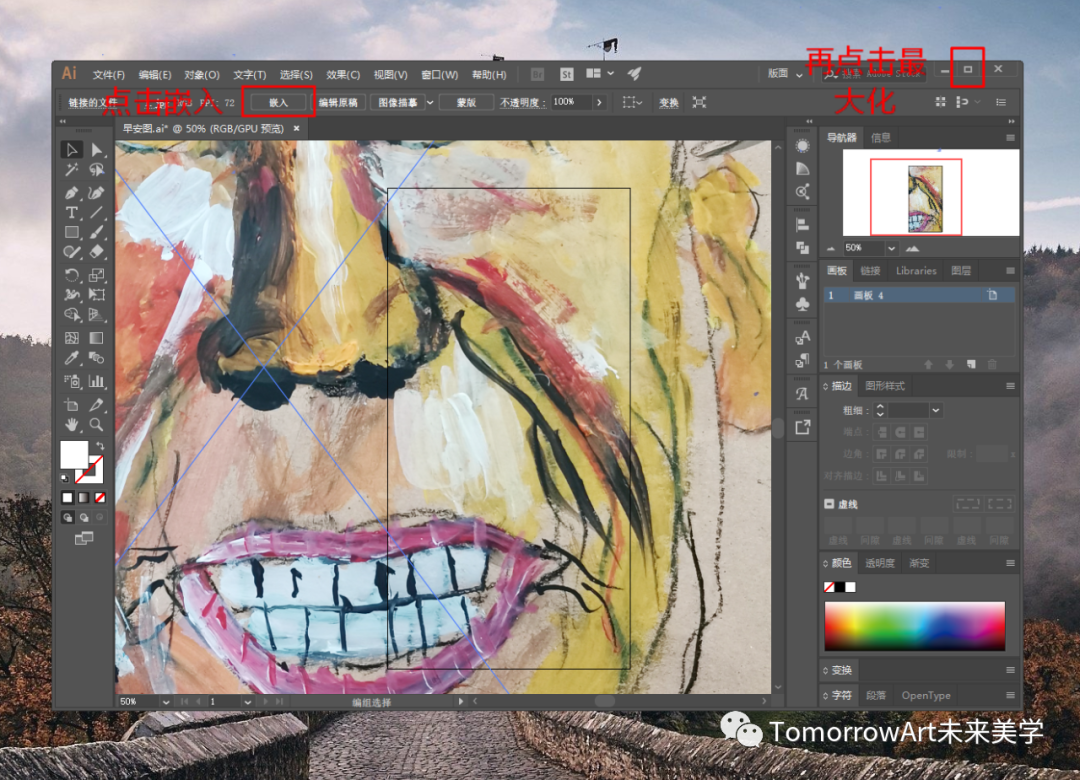Image resolution: width=1080 pixels, height=780 pixels.
Task: Open the Symbols panel club icon
Action: (x=802, y=304)
